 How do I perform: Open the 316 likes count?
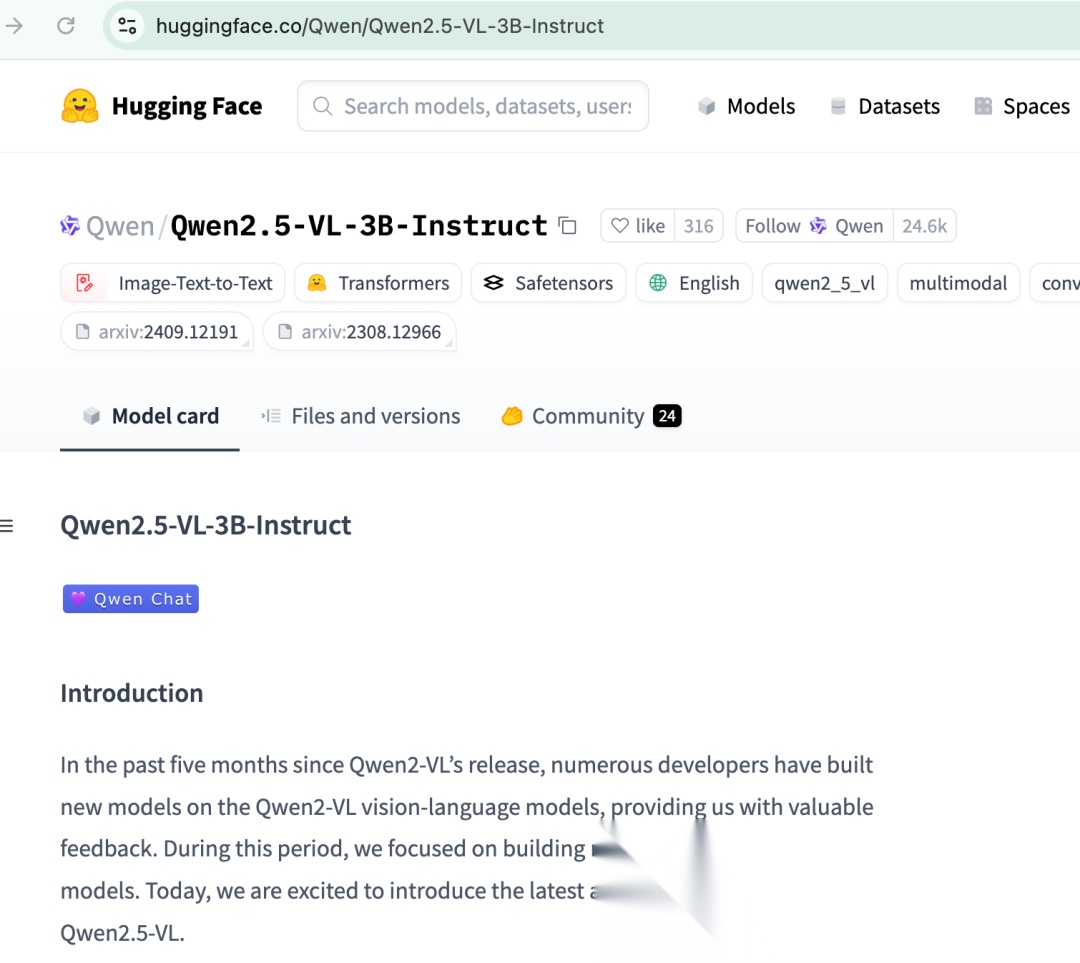[698, 226]
